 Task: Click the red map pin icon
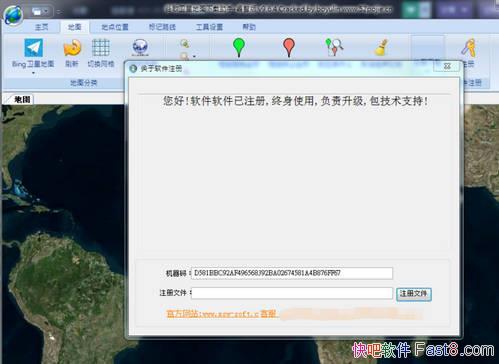click(289, 47)
